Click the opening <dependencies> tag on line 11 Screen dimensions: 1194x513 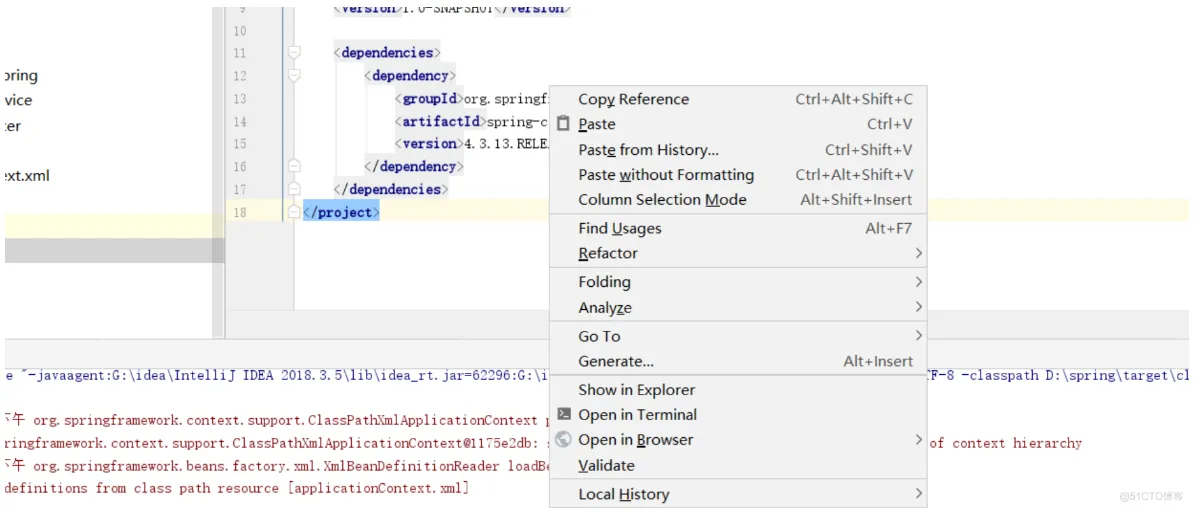click(x=387, y=53)
